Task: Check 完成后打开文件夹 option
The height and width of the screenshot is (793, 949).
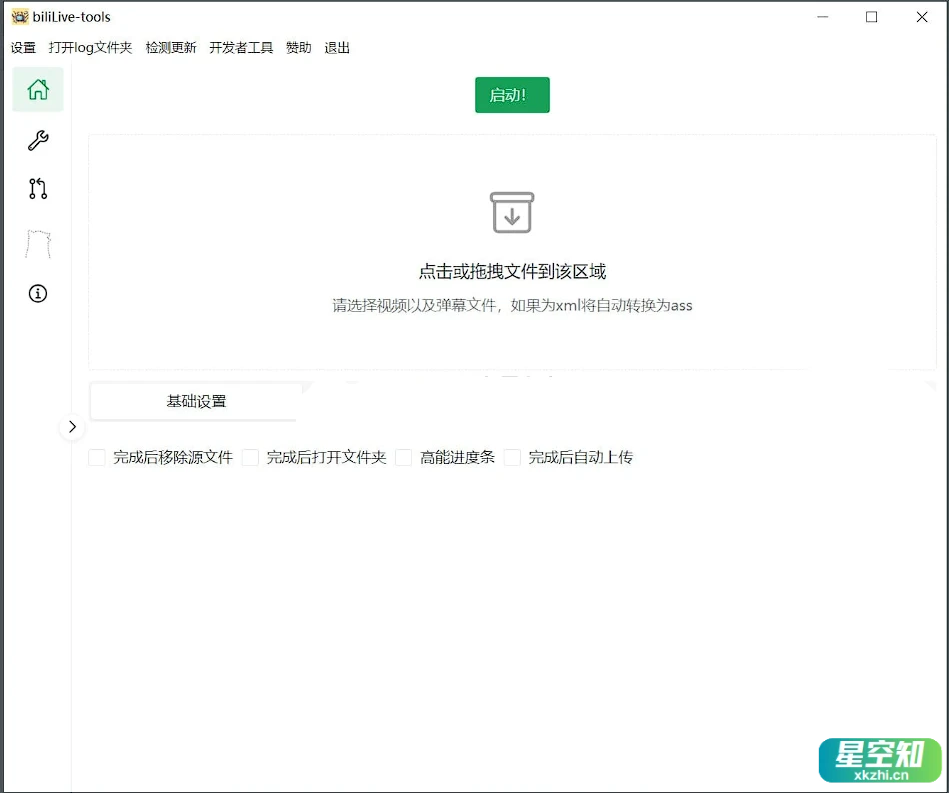Action: tap(252, 457)
